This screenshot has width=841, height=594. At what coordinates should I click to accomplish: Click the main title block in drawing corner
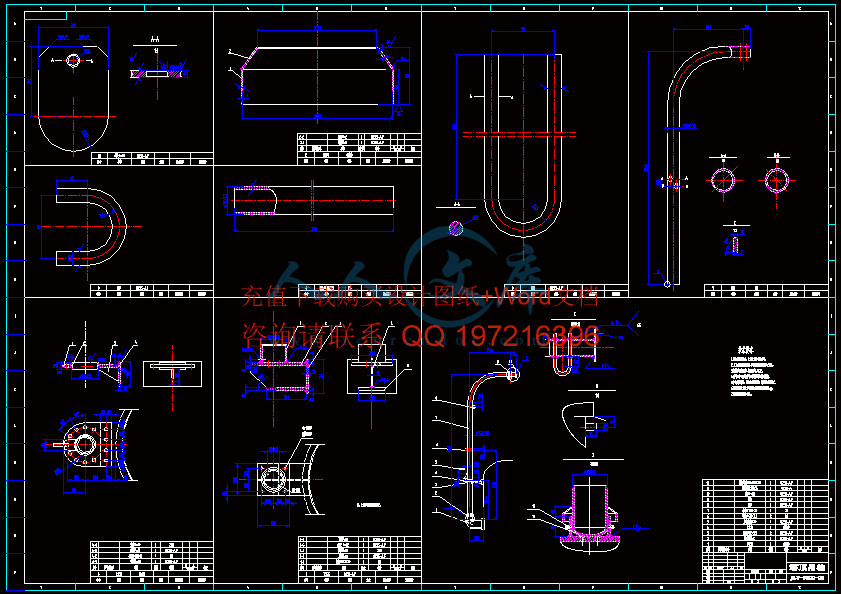click(x=765, y=568)
